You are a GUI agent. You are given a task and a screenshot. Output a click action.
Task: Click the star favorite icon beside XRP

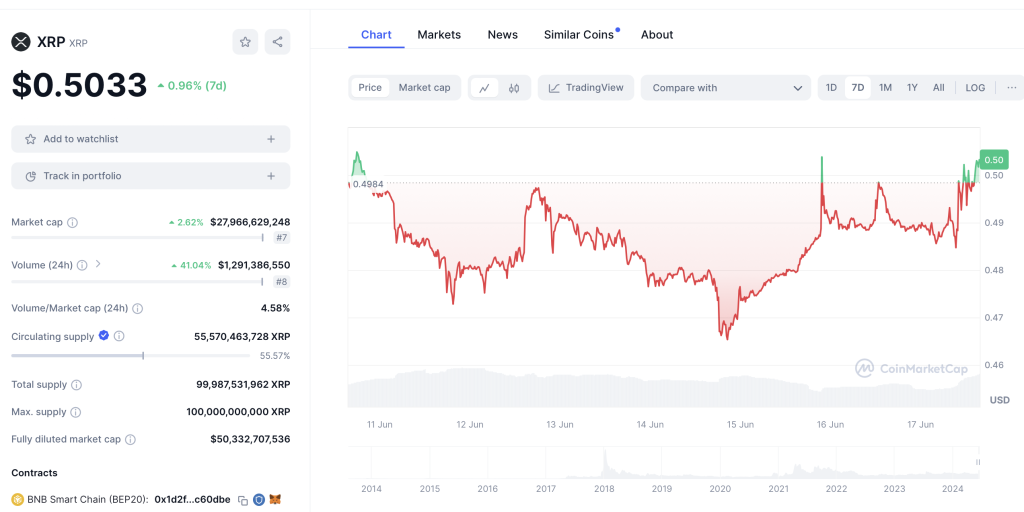245,42
